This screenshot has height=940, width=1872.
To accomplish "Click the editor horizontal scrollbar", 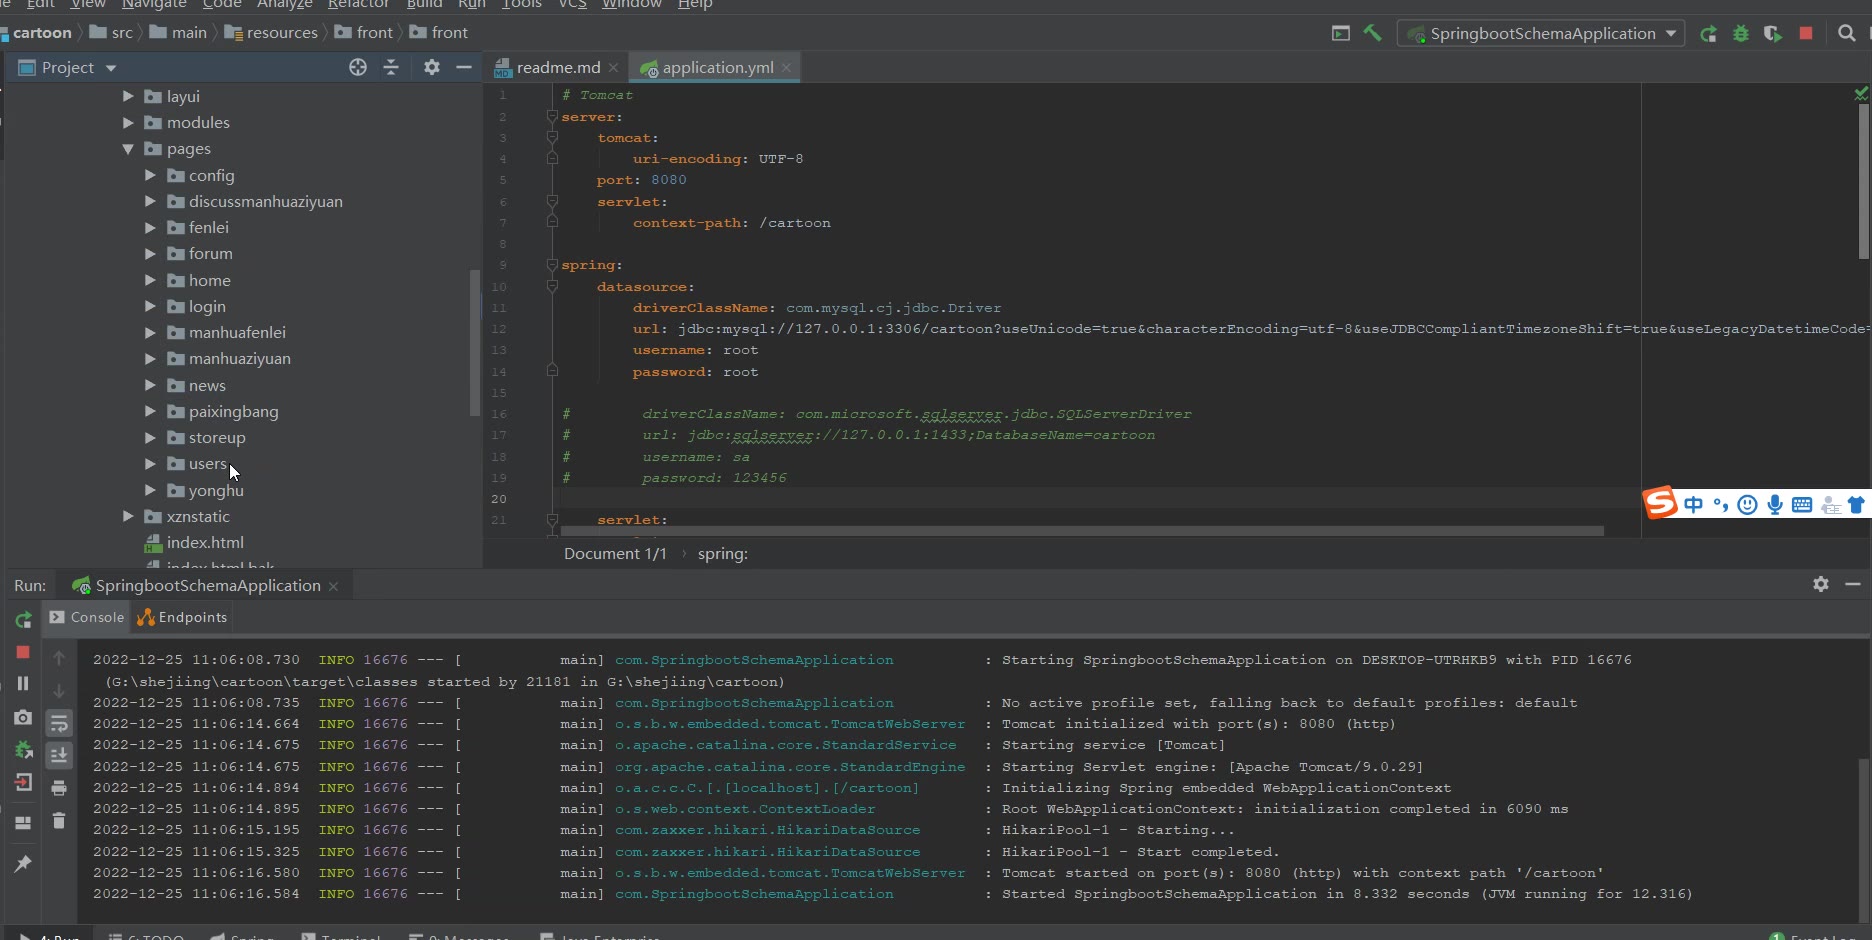I will [x=1080, y=531].
